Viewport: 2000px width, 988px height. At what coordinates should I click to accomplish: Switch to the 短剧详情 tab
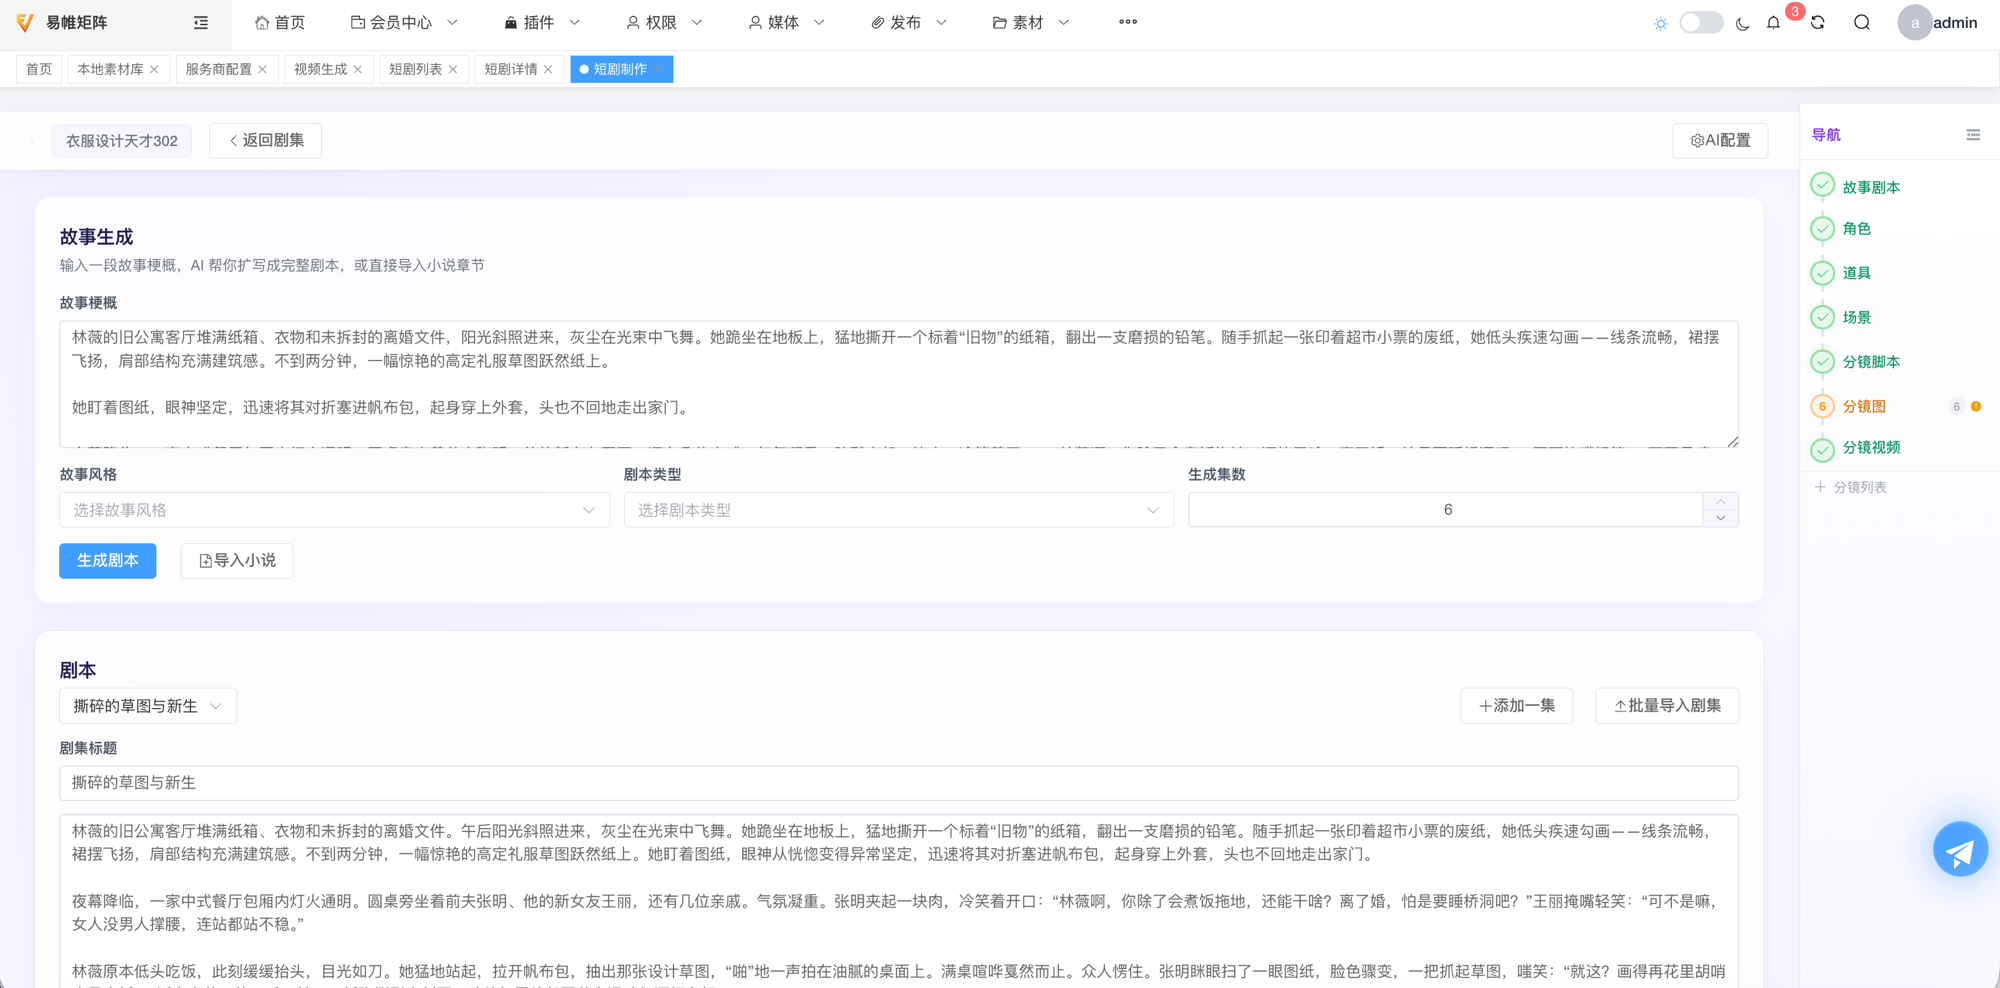[510, 69]
